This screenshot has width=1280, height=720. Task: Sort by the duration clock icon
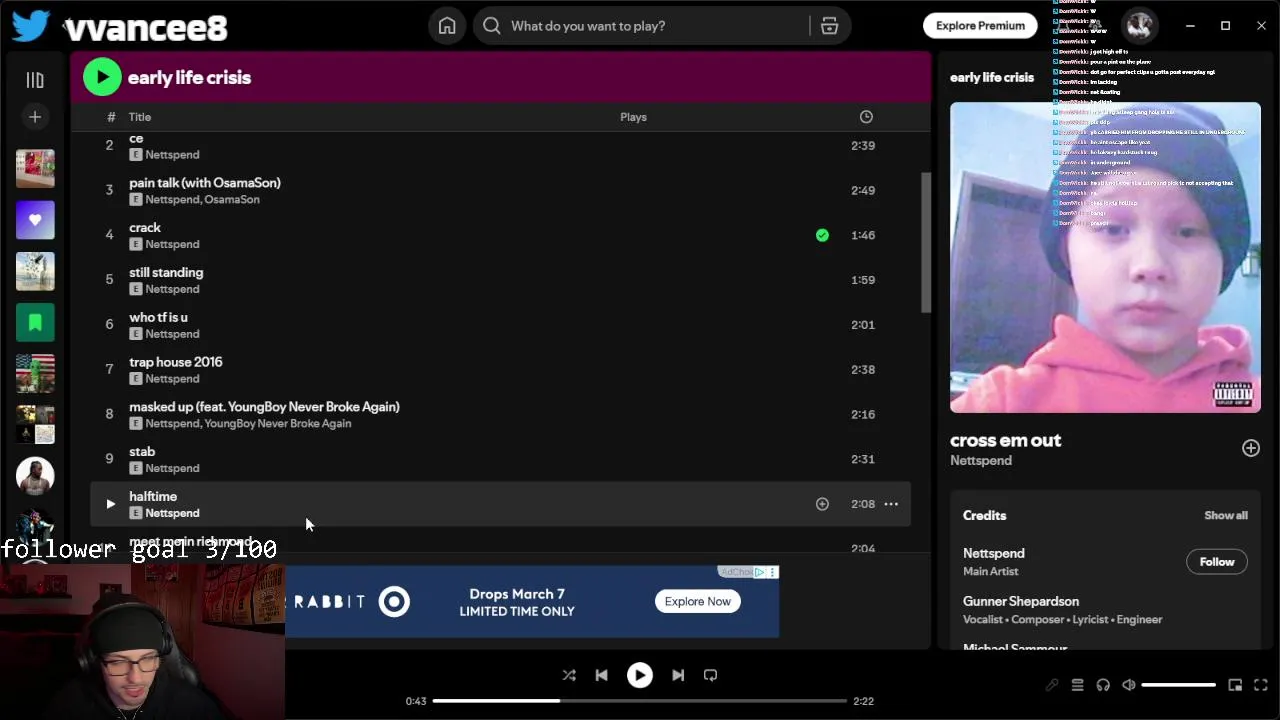point(866,117)
